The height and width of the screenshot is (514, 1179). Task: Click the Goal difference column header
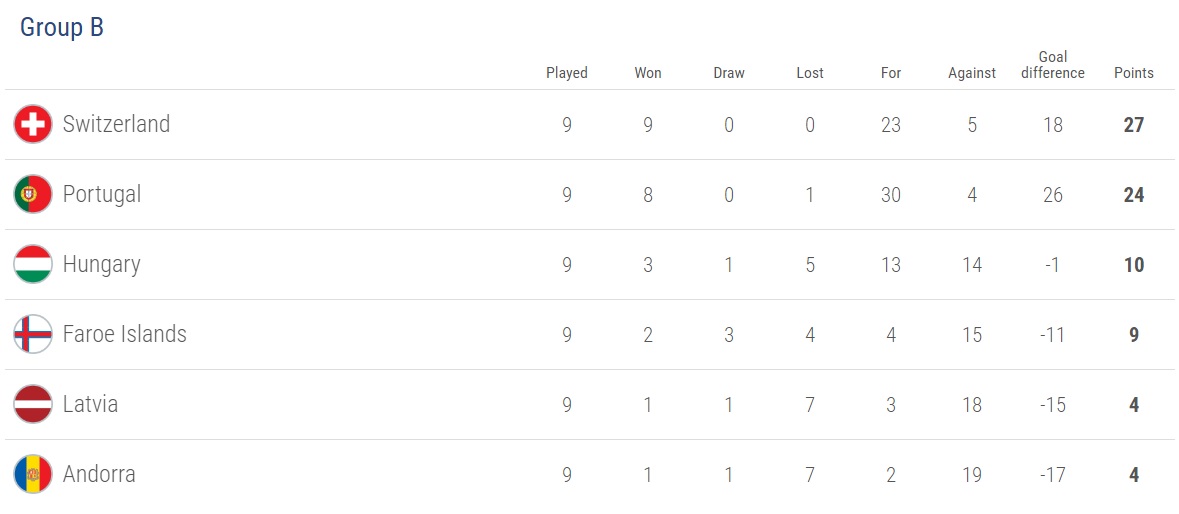tap(1052, 65)
